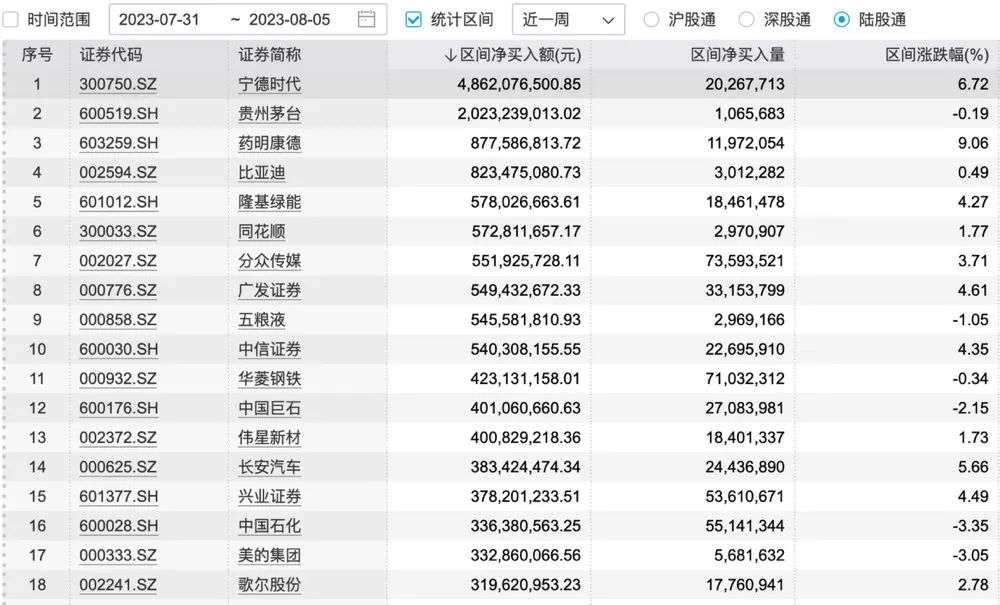Select the 深股通 radio button
This screenshot has width=1000, height=605.
pos(746,20)
